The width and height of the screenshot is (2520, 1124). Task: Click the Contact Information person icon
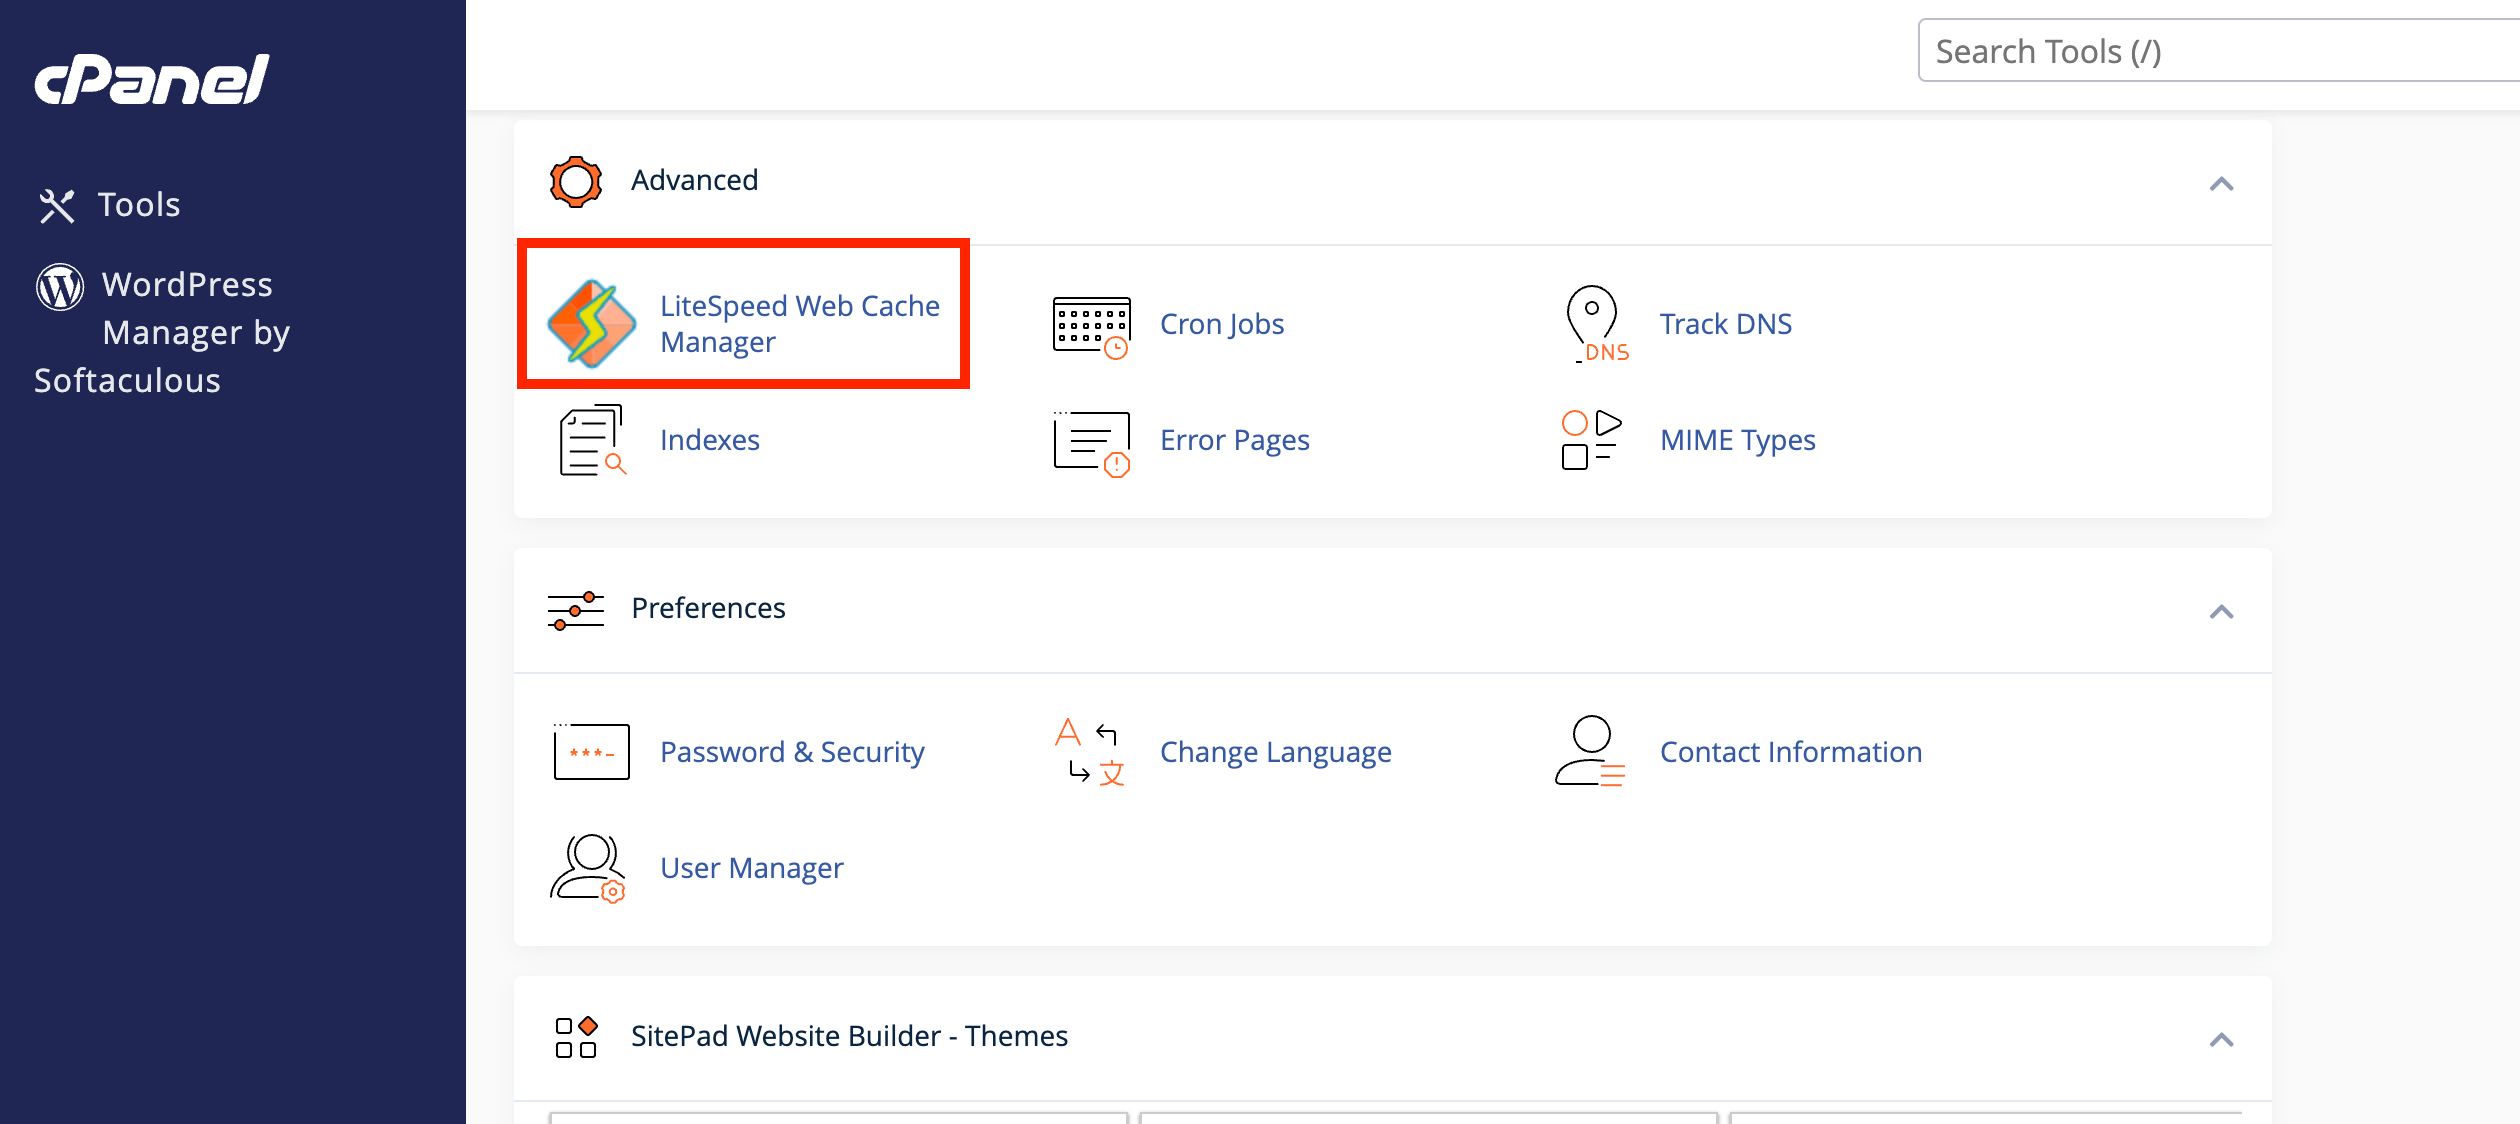pos(1590,751)
